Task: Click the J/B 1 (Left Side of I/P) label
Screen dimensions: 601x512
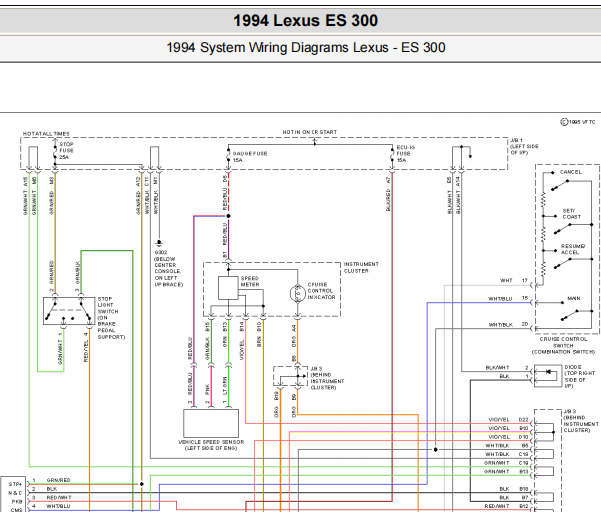Action: tap(524, 146)
